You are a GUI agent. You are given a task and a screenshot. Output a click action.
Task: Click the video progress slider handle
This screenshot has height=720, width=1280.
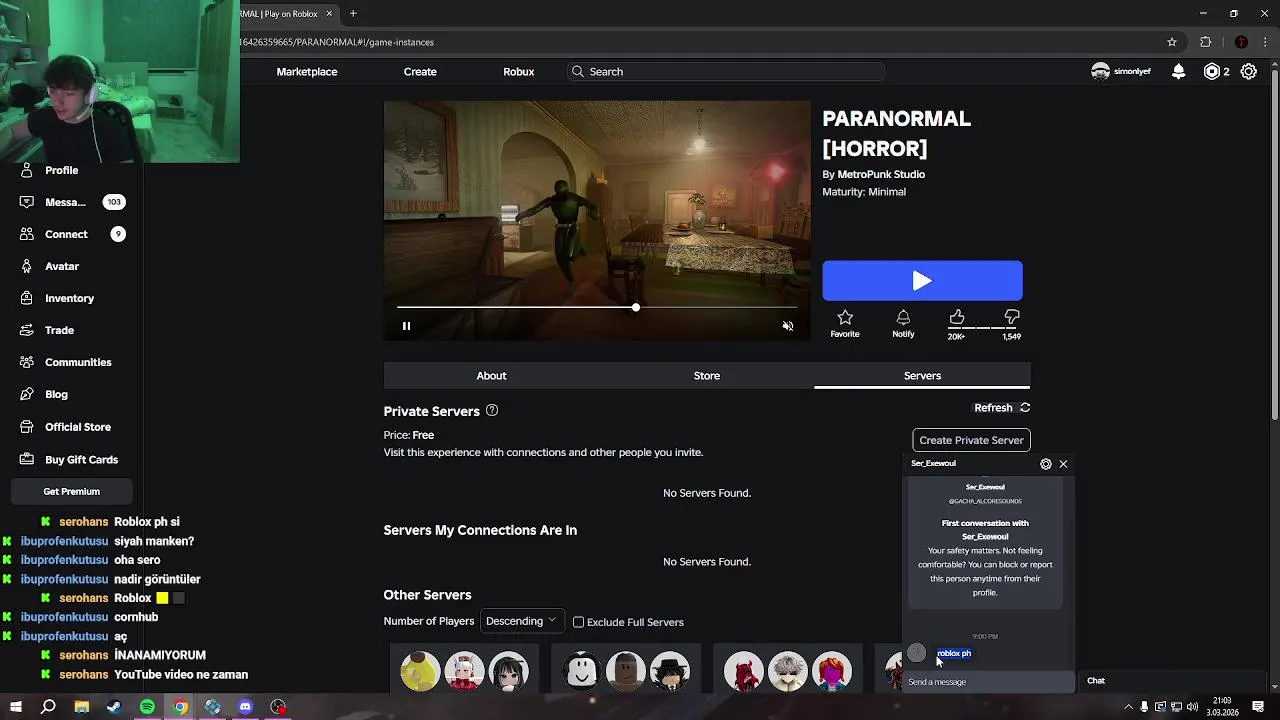click(x=636, y=307)
